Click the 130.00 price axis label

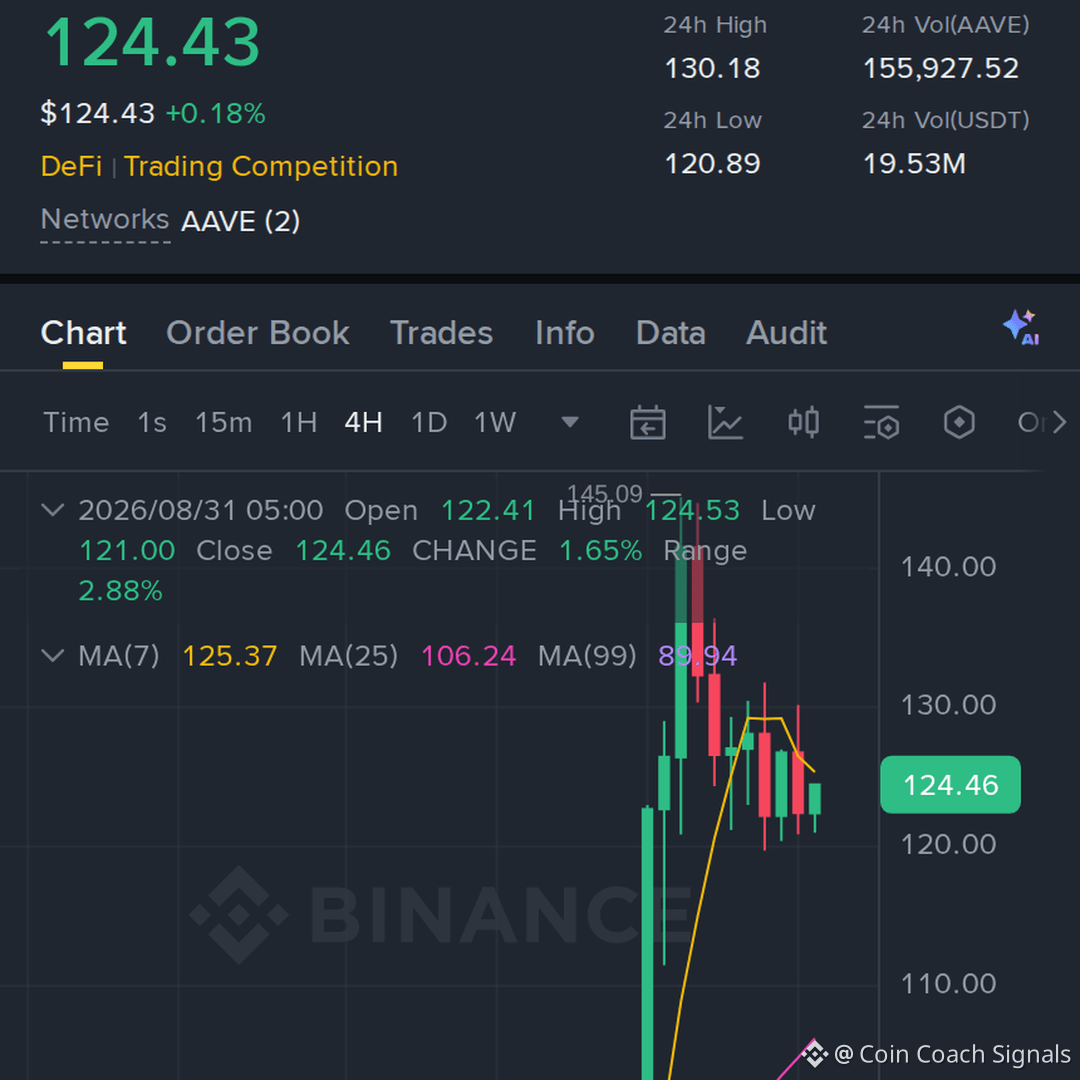pos(948,705)
